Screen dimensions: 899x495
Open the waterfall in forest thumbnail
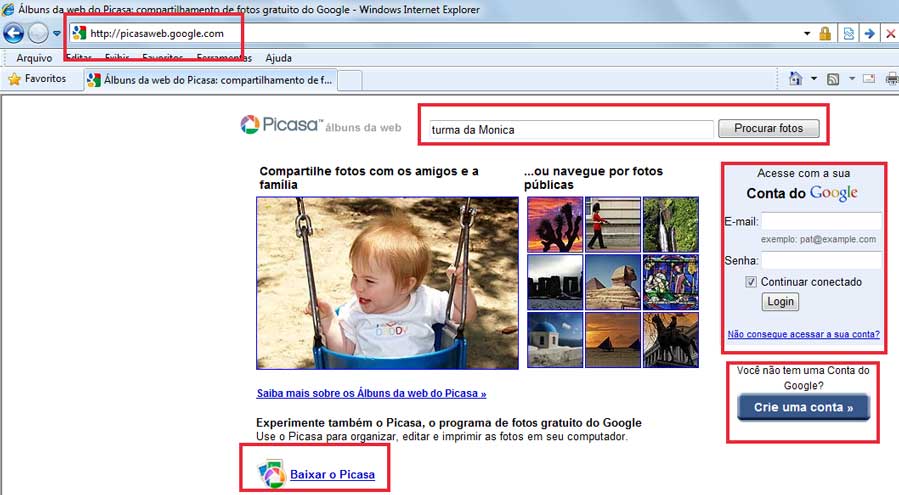[671, 225]
